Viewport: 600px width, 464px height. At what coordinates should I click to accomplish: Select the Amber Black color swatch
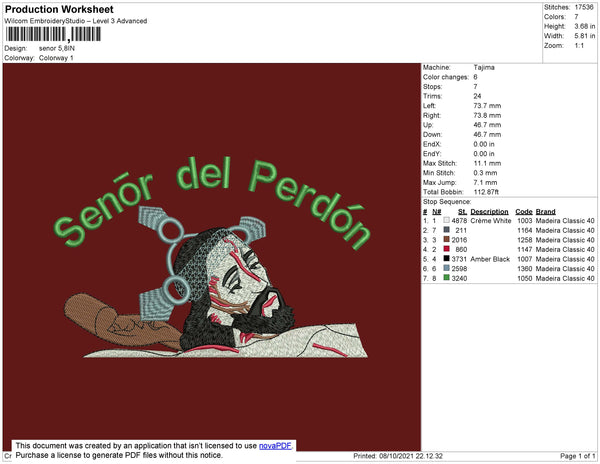(x=446, y=259)
